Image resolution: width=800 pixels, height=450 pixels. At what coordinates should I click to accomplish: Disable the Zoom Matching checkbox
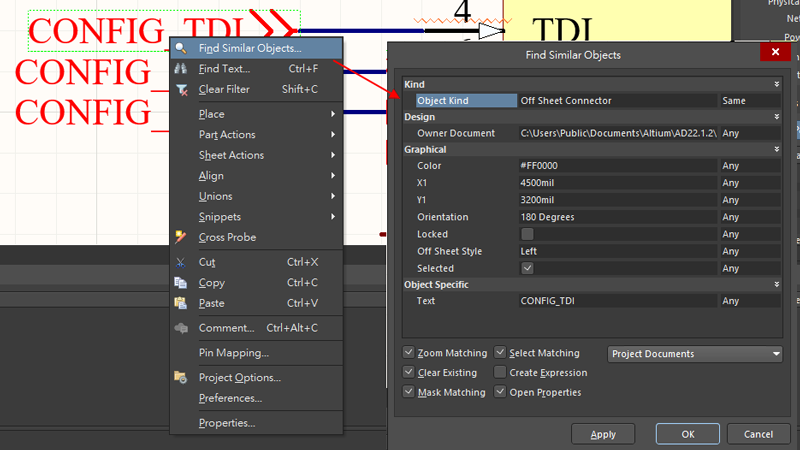(x=409, y=353)
